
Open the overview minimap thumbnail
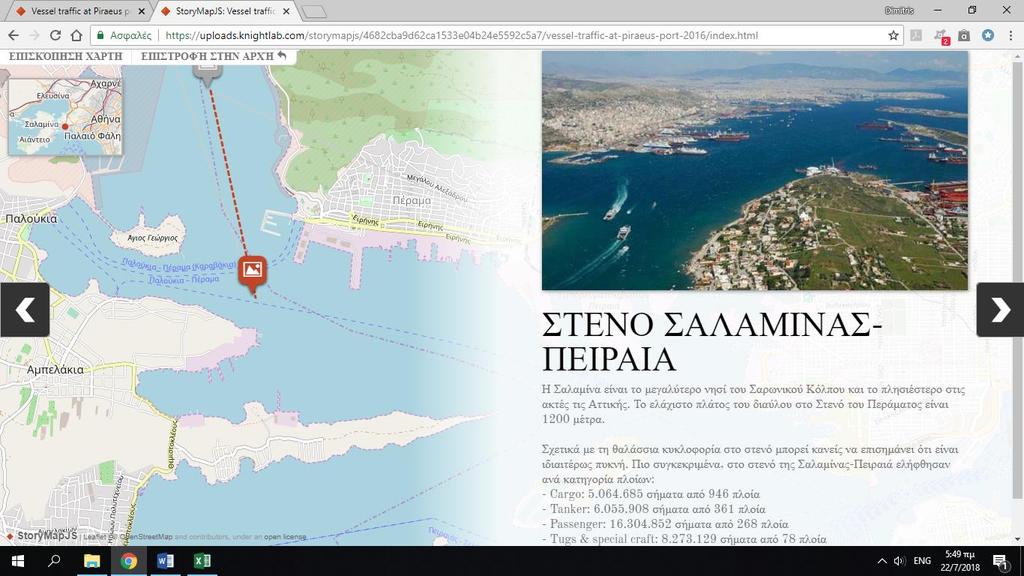pyautogui.click(x=65, y=117)
